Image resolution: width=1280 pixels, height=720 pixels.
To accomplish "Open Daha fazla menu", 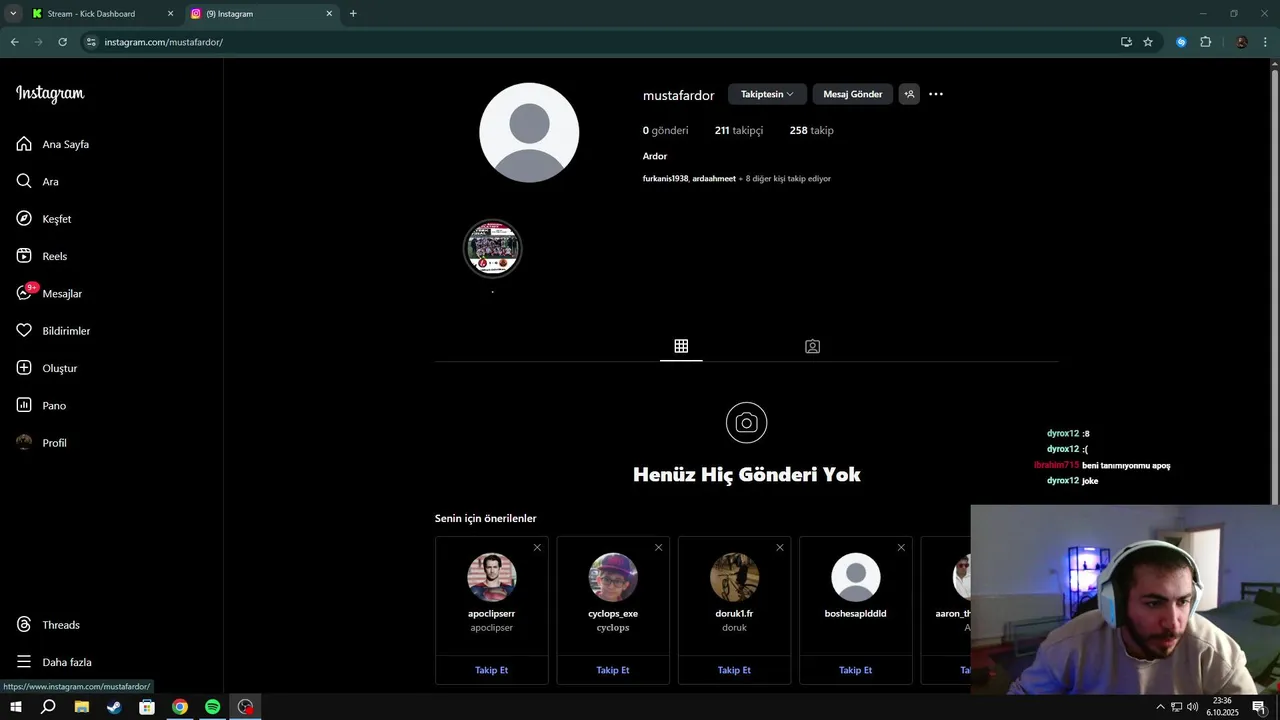I will 54,662.
